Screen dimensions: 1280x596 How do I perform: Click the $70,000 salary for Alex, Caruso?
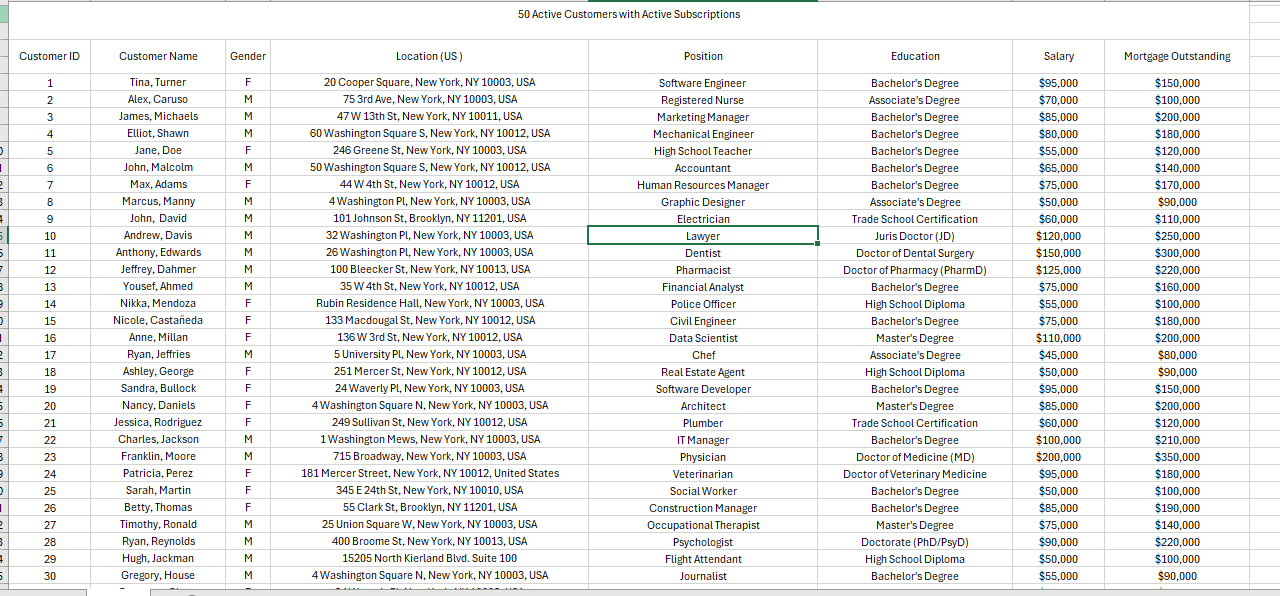coord(1058,100)
